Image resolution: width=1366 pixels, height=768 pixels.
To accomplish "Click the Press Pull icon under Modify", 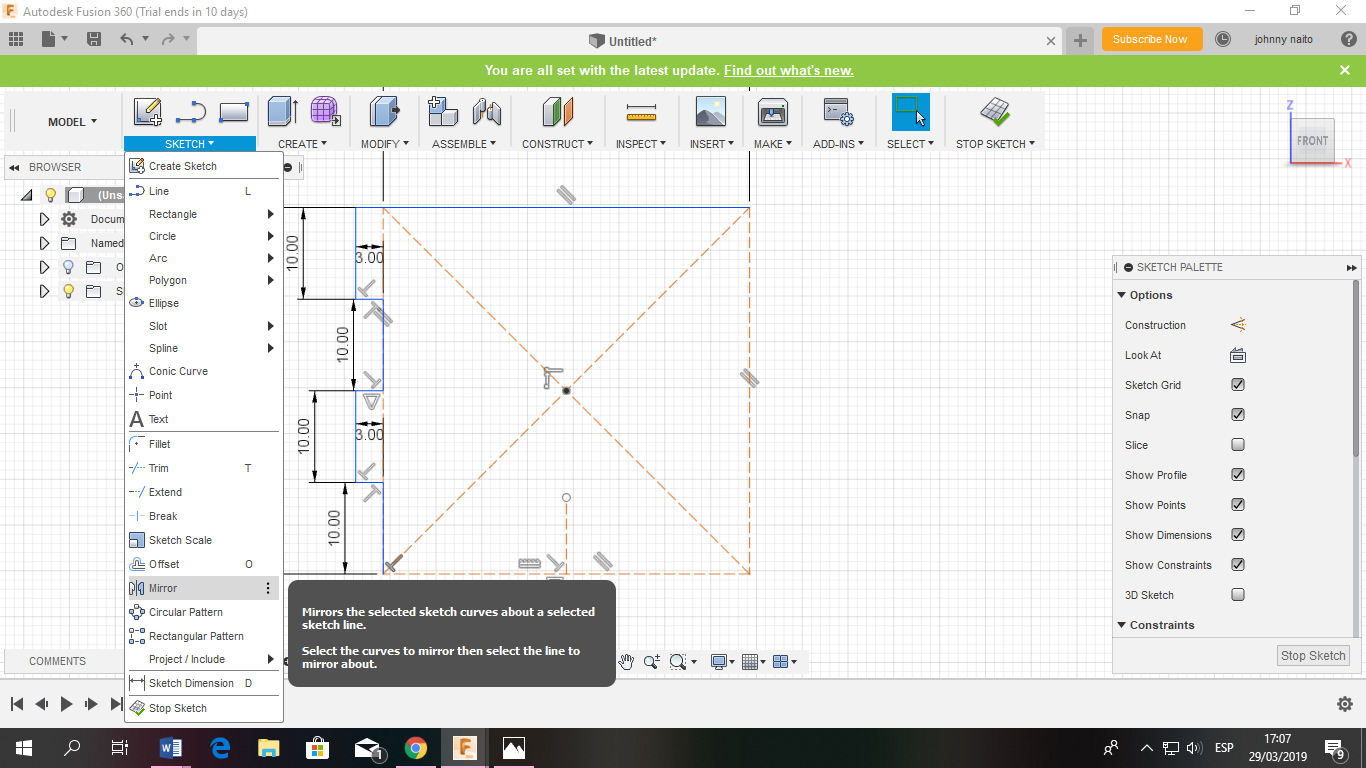I will click(x=384, y=112).
